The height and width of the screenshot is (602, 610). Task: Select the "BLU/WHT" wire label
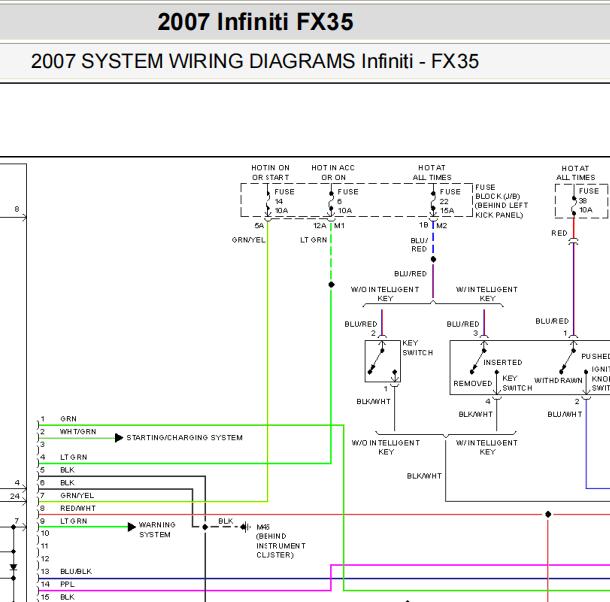point(565,414)
